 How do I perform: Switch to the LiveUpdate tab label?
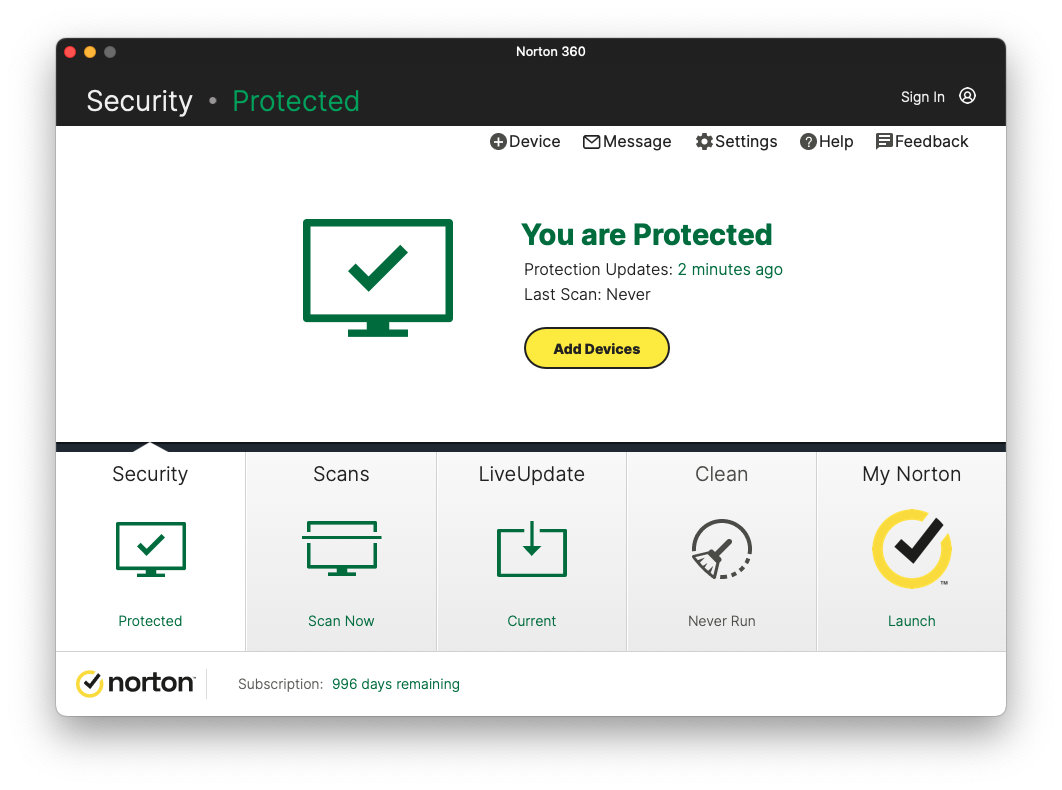(x=531, y=474)
